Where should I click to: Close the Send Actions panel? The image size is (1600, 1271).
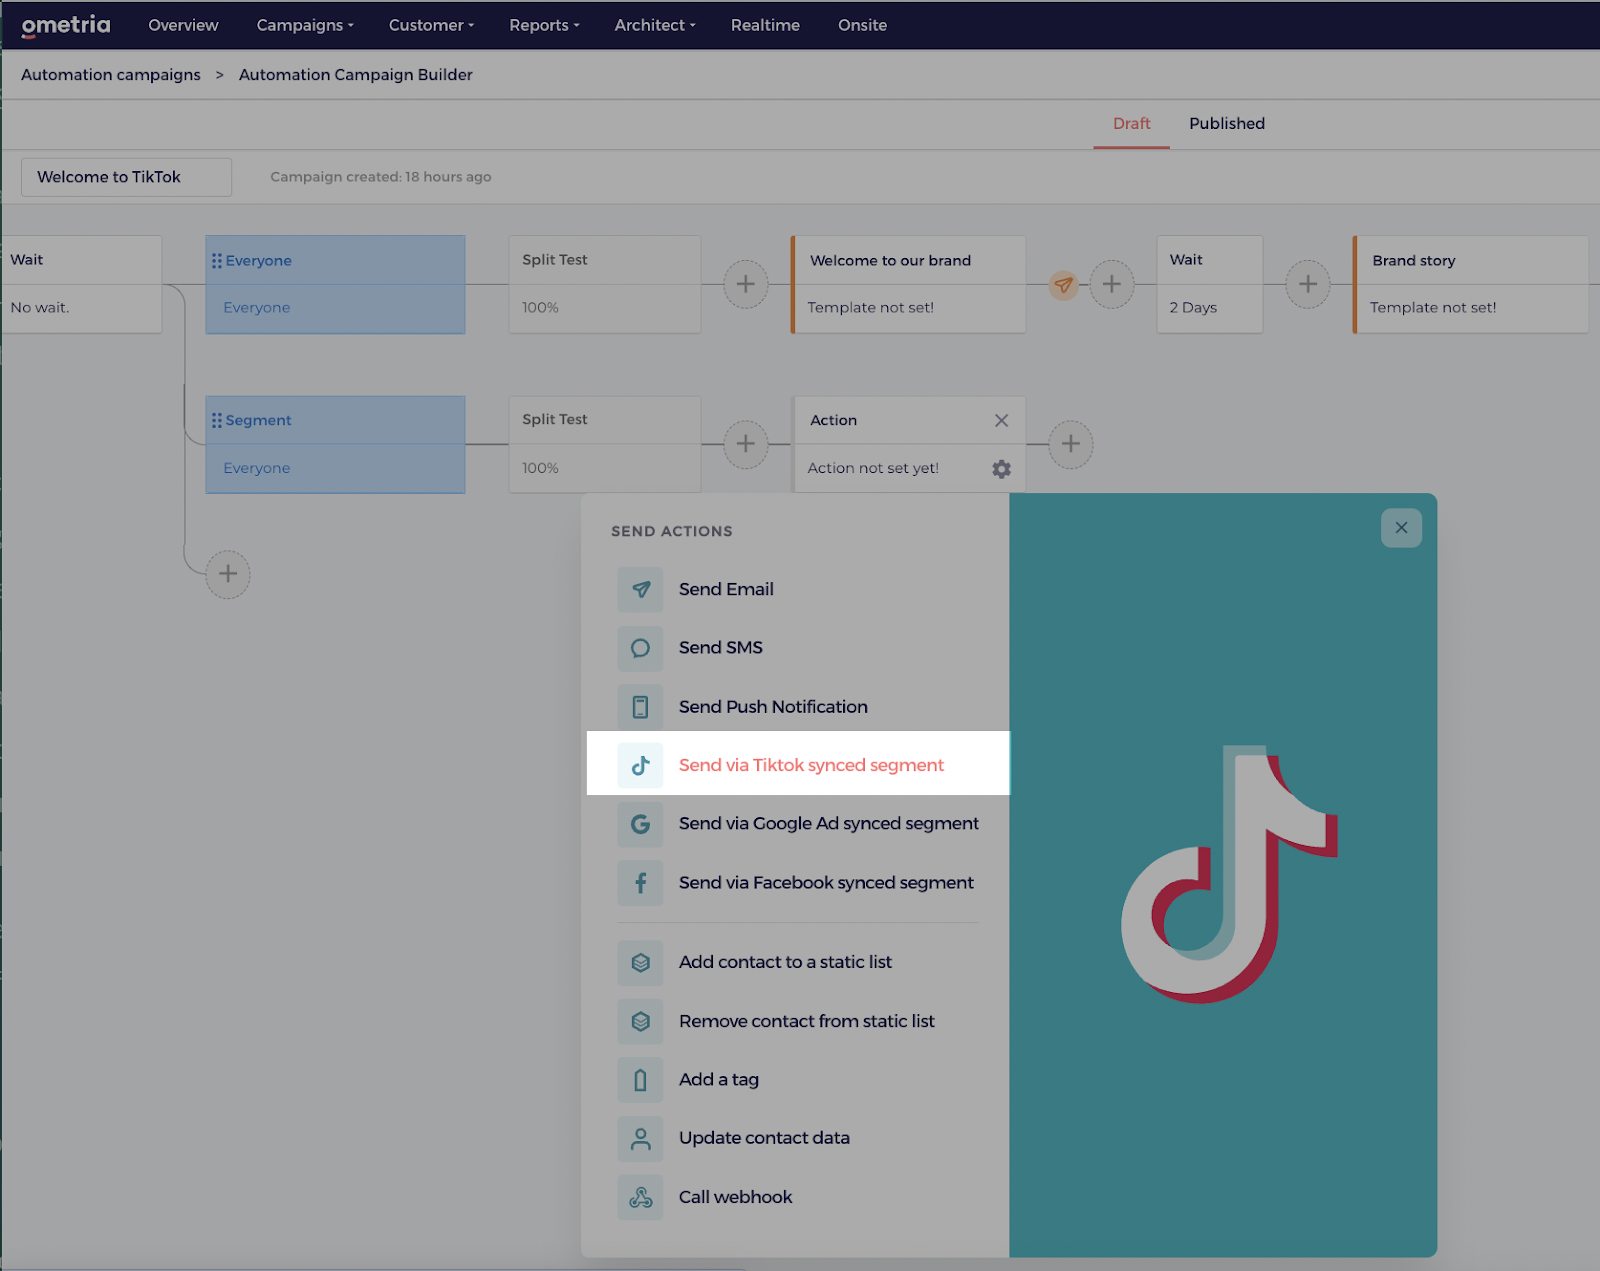tap(1401, 528)
